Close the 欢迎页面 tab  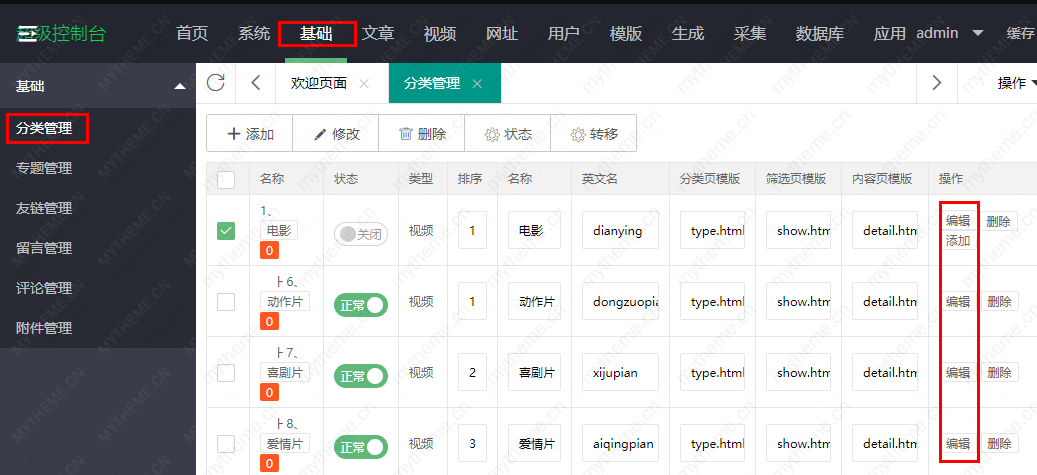[363, 84]
